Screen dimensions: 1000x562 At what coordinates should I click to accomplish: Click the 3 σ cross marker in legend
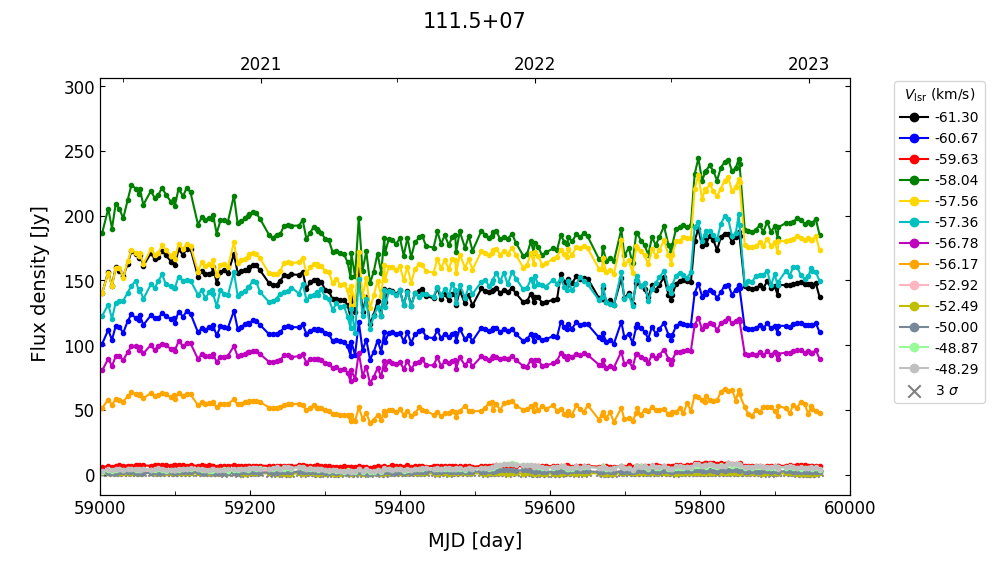click(914, 391)
